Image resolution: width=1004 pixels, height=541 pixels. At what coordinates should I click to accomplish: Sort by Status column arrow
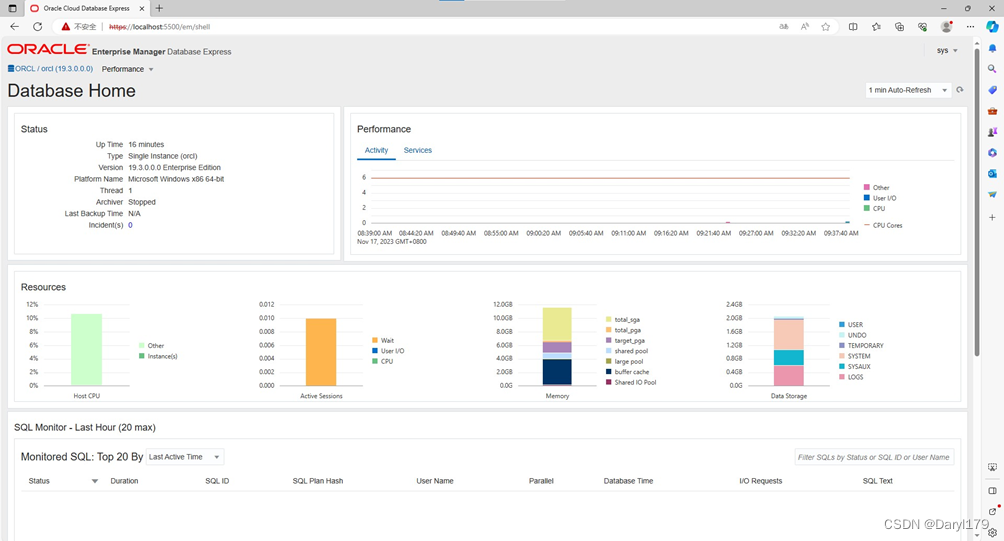[x=95, y=481]
